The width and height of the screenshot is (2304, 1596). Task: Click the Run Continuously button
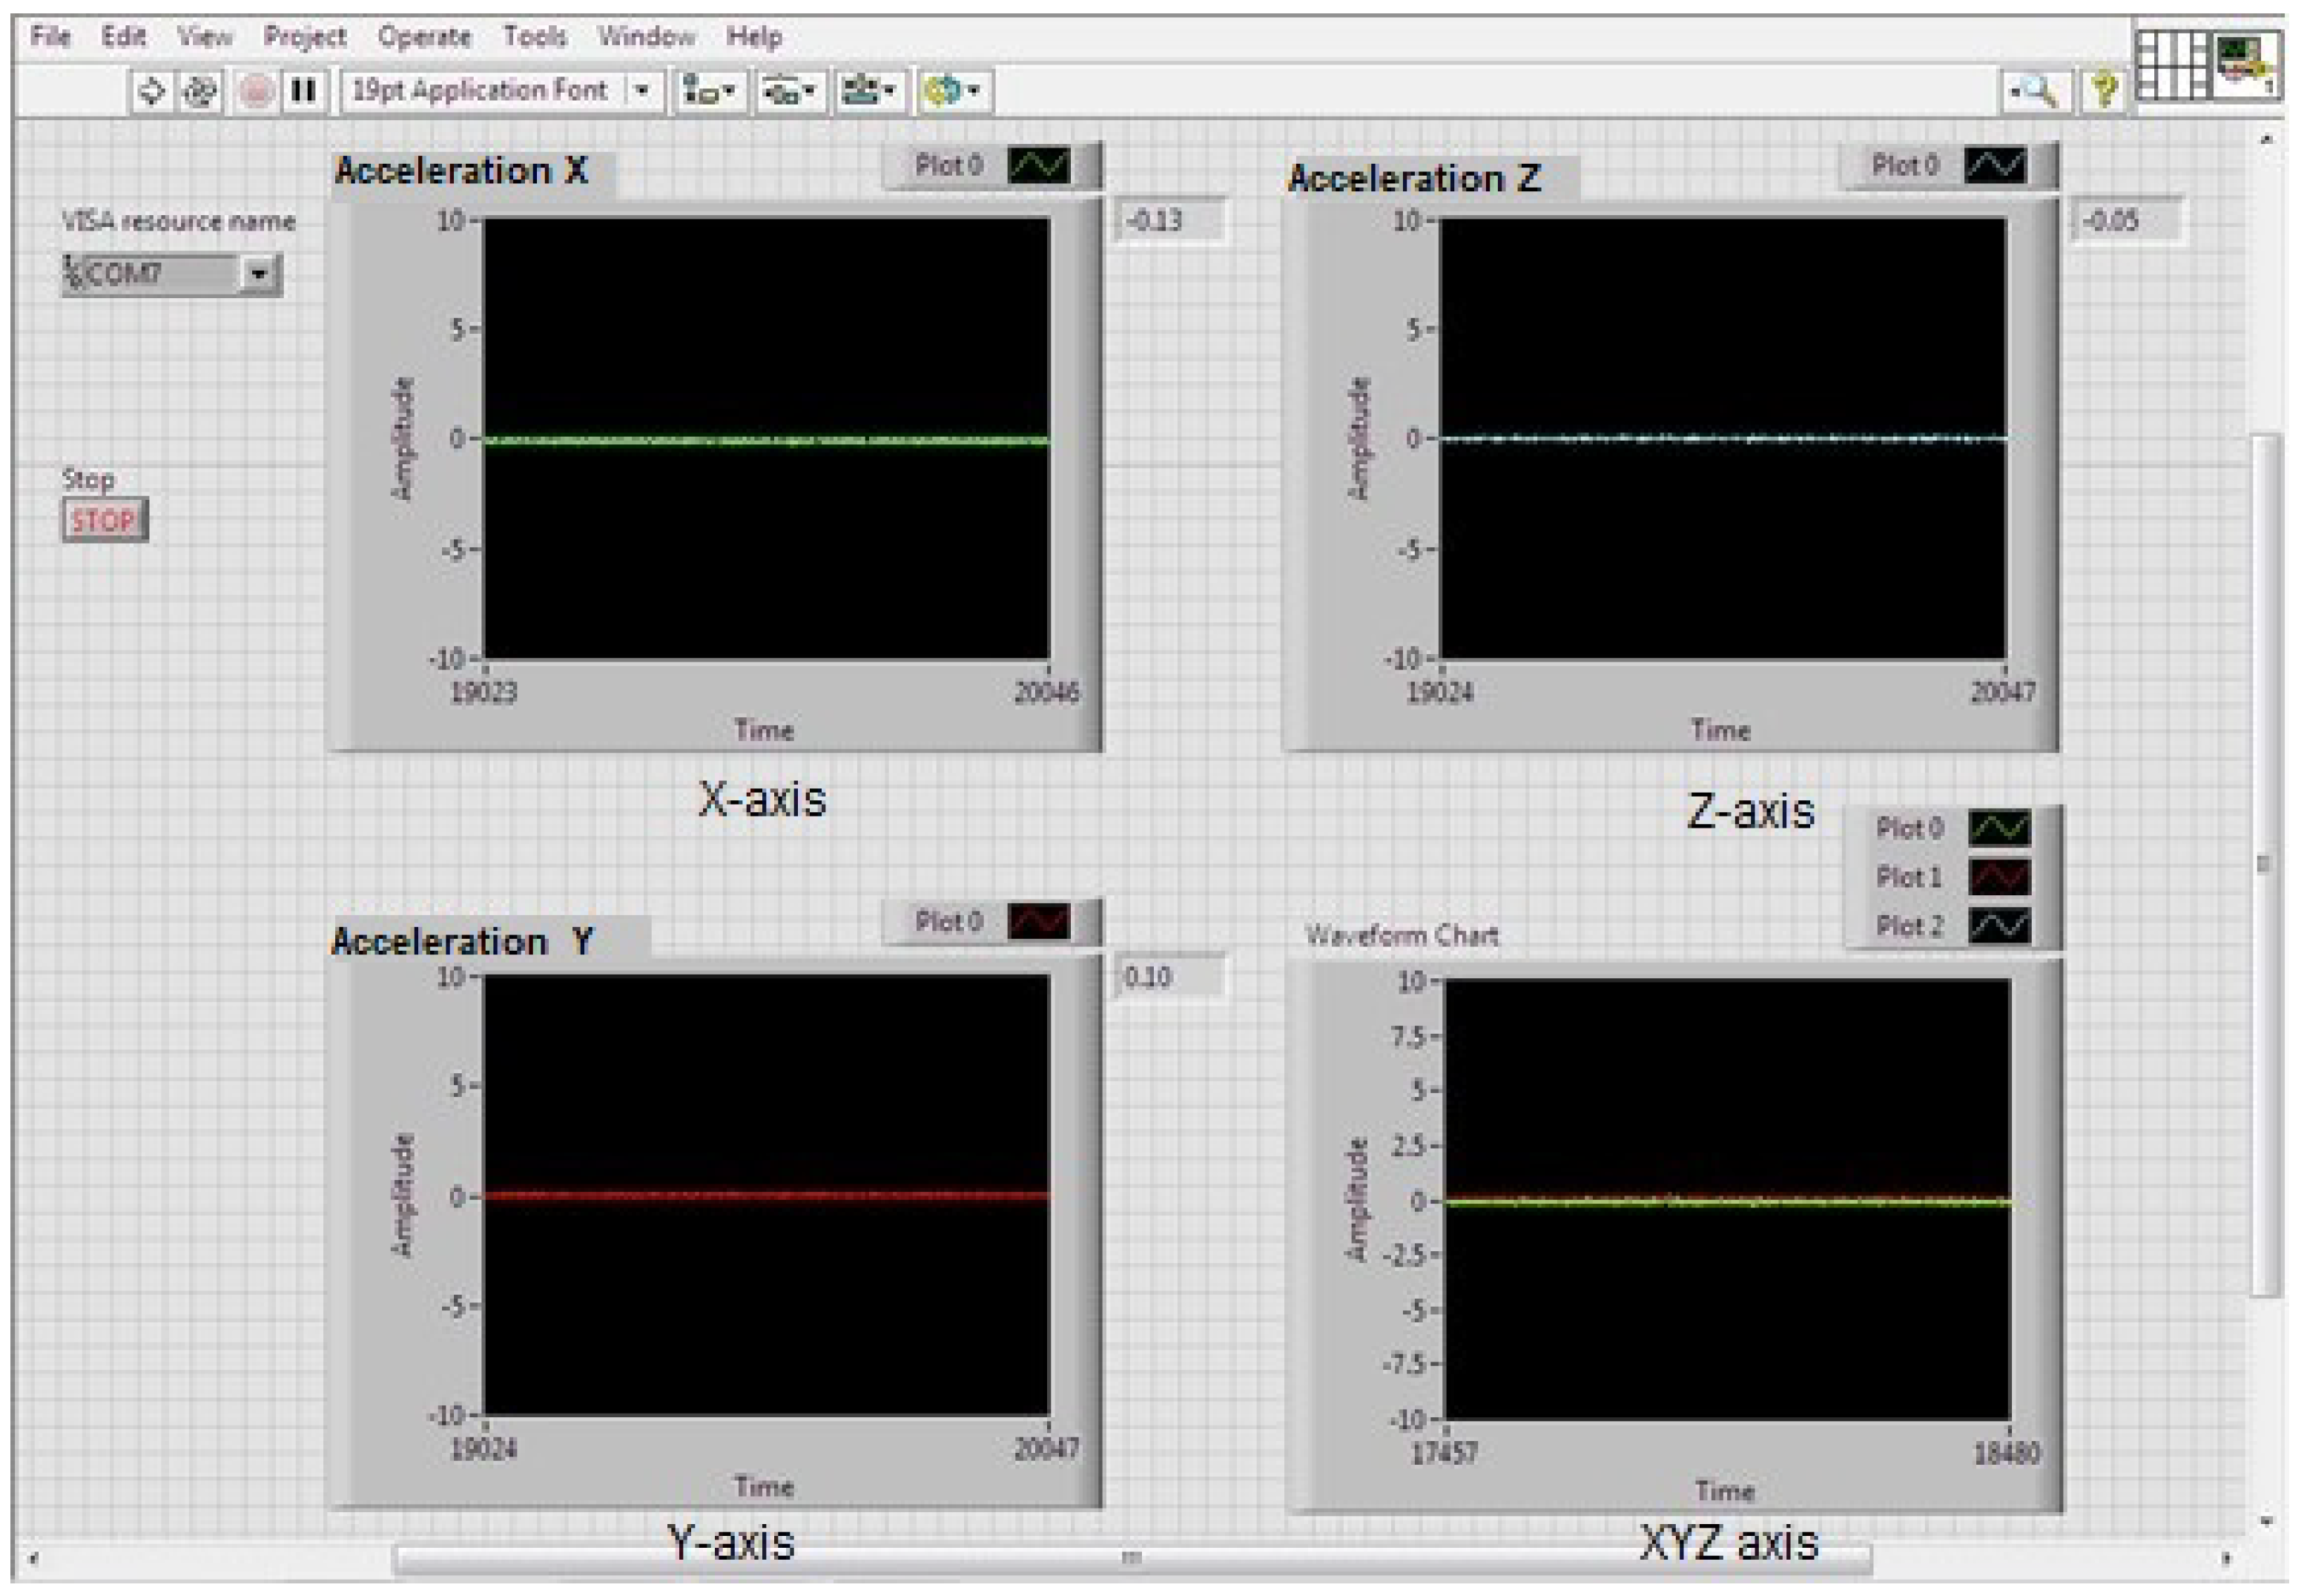(x=201, y=92)
